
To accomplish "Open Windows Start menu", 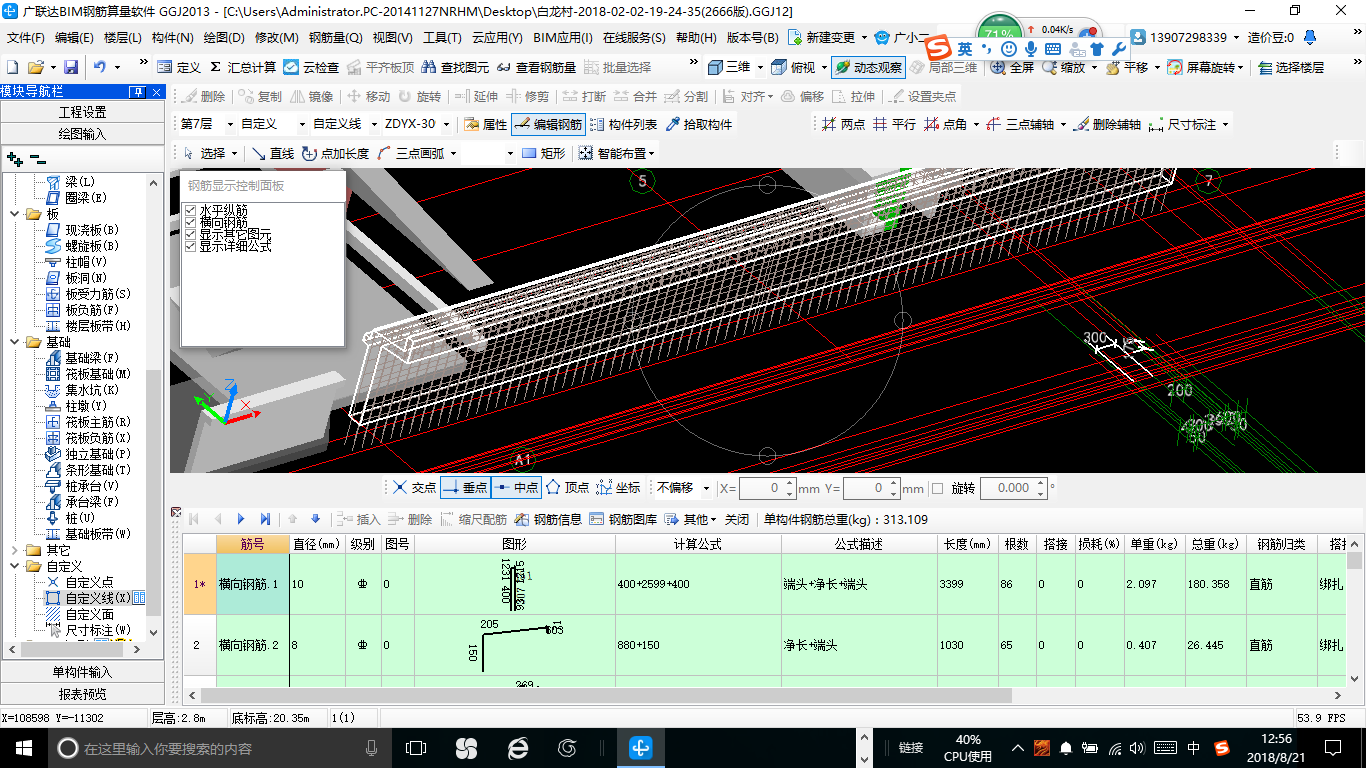I will point(23,747).
